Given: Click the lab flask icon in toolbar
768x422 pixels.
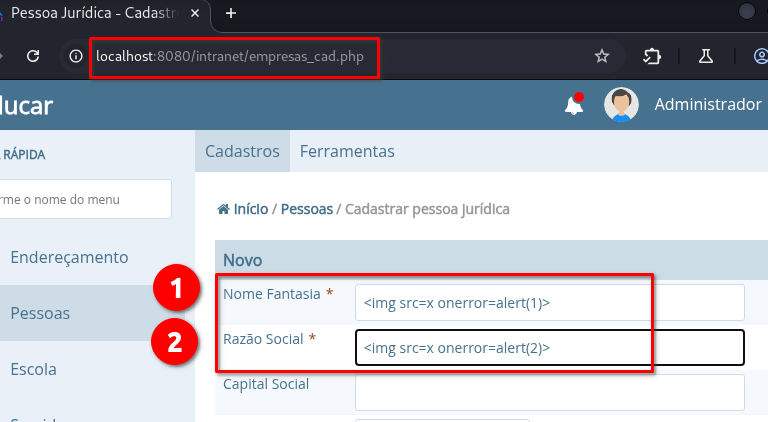Looking at the screenshot, I should click(x=706, y=56).
